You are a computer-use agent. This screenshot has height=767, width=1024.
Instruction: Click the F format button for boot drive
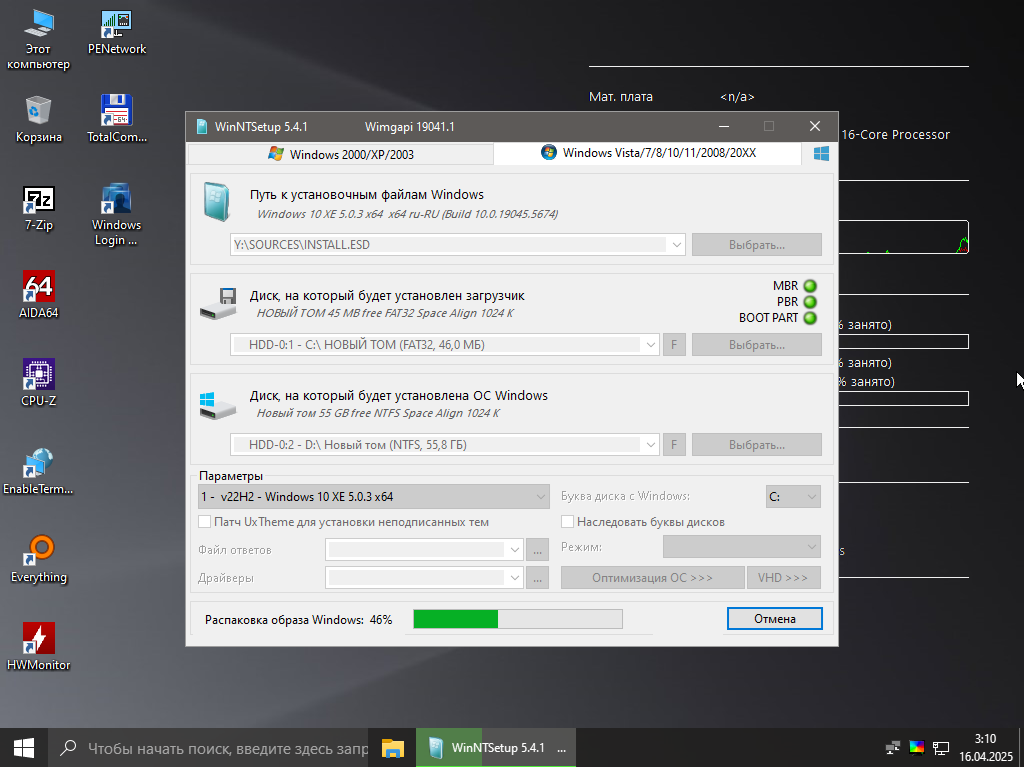674,345
